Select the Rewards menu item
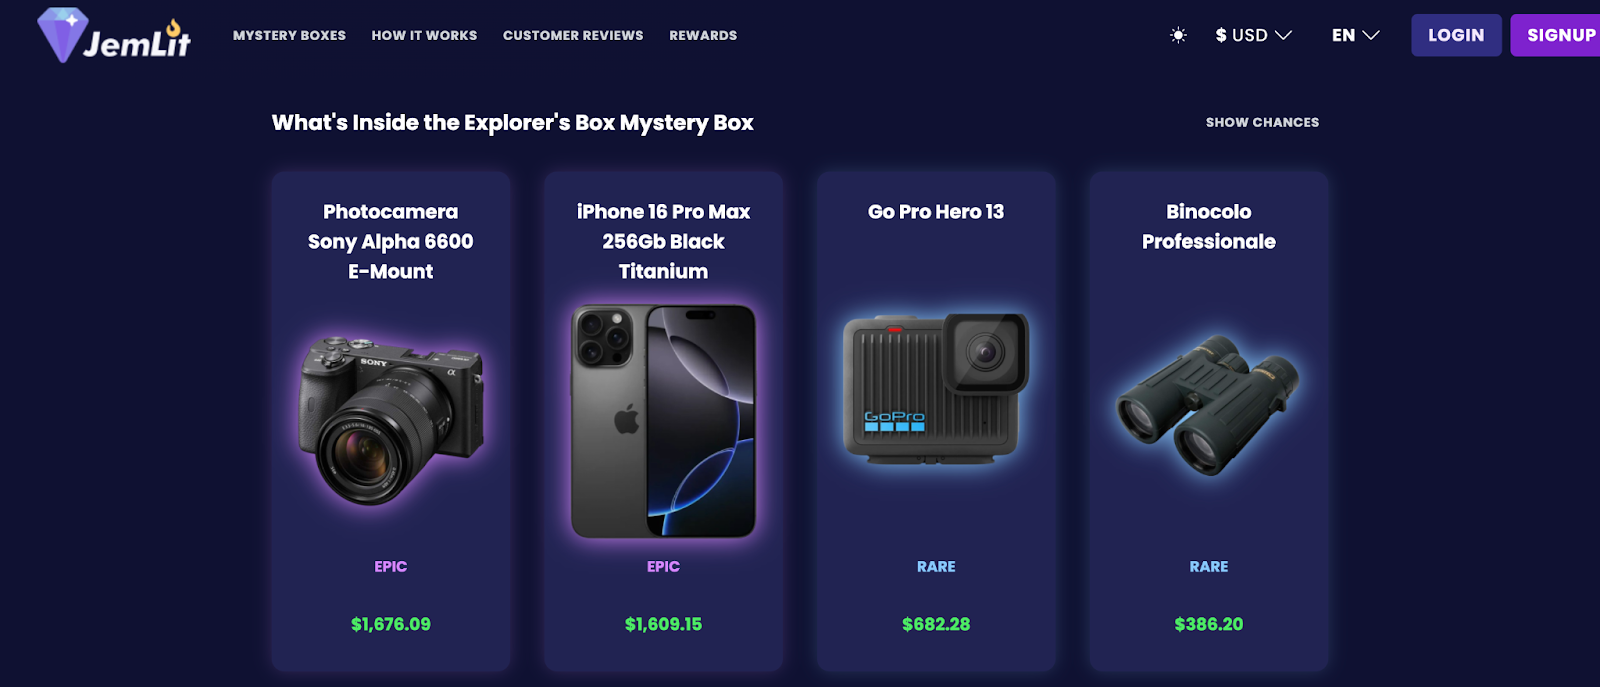This screenshot has height=687, width=1600. click(x=703, y=35)
